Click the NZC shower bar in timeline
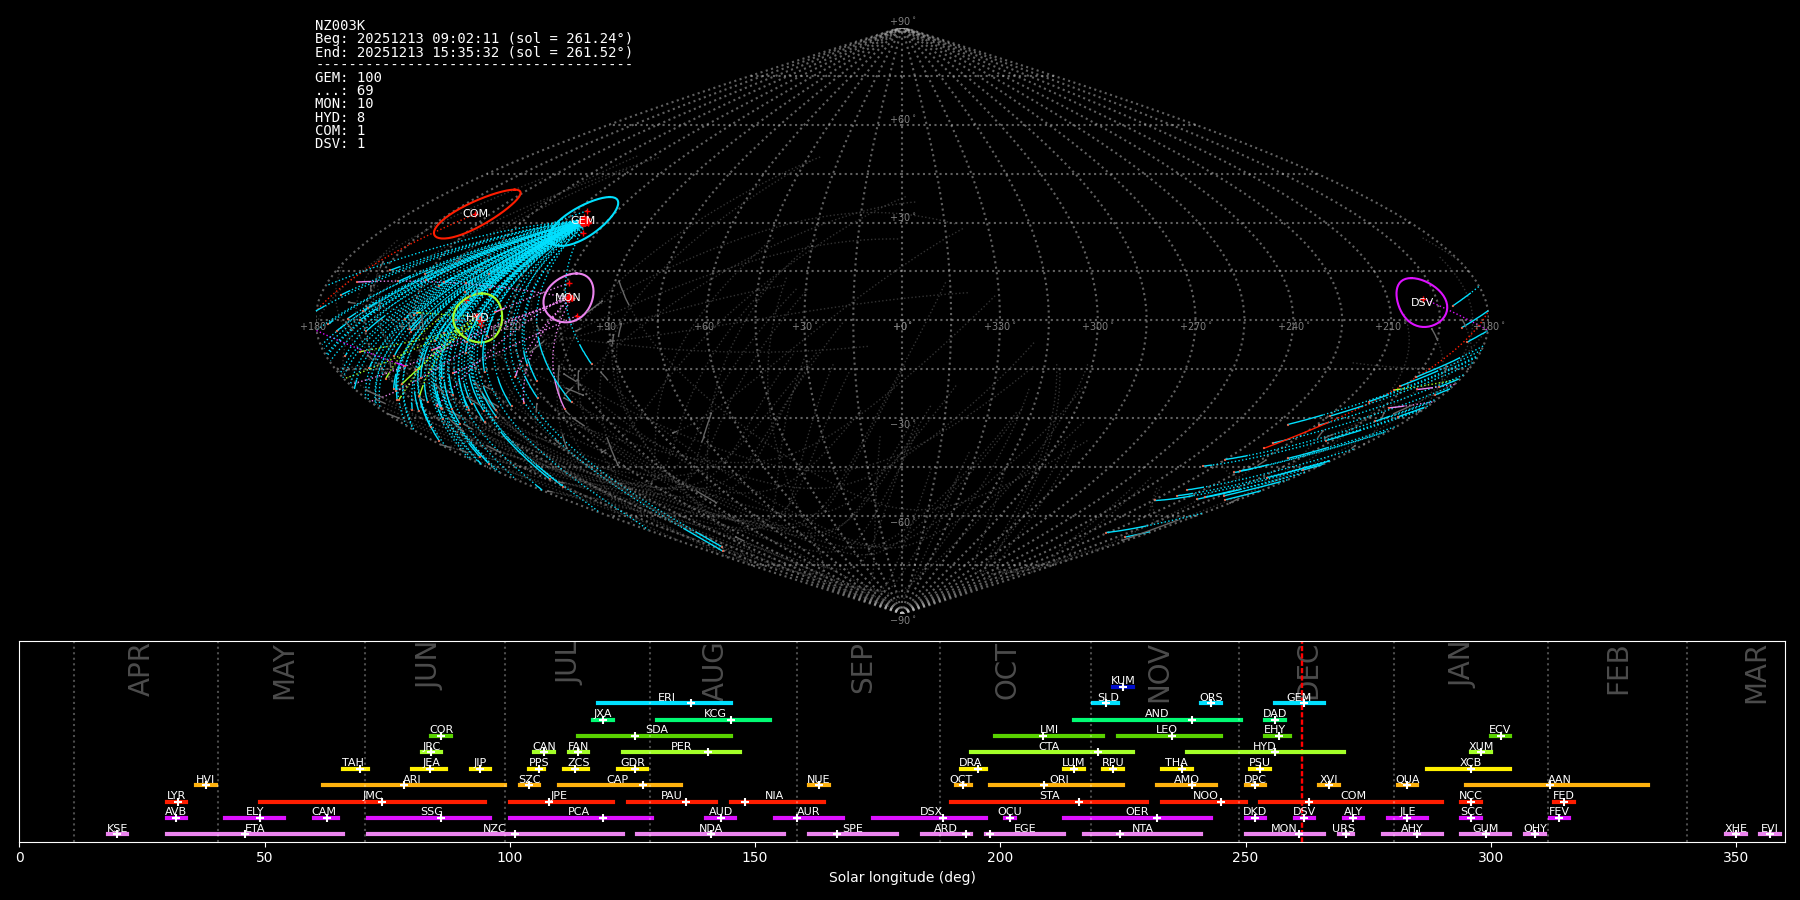Image resolution: width=1800 pixels, height=900 pixels. 495,834
